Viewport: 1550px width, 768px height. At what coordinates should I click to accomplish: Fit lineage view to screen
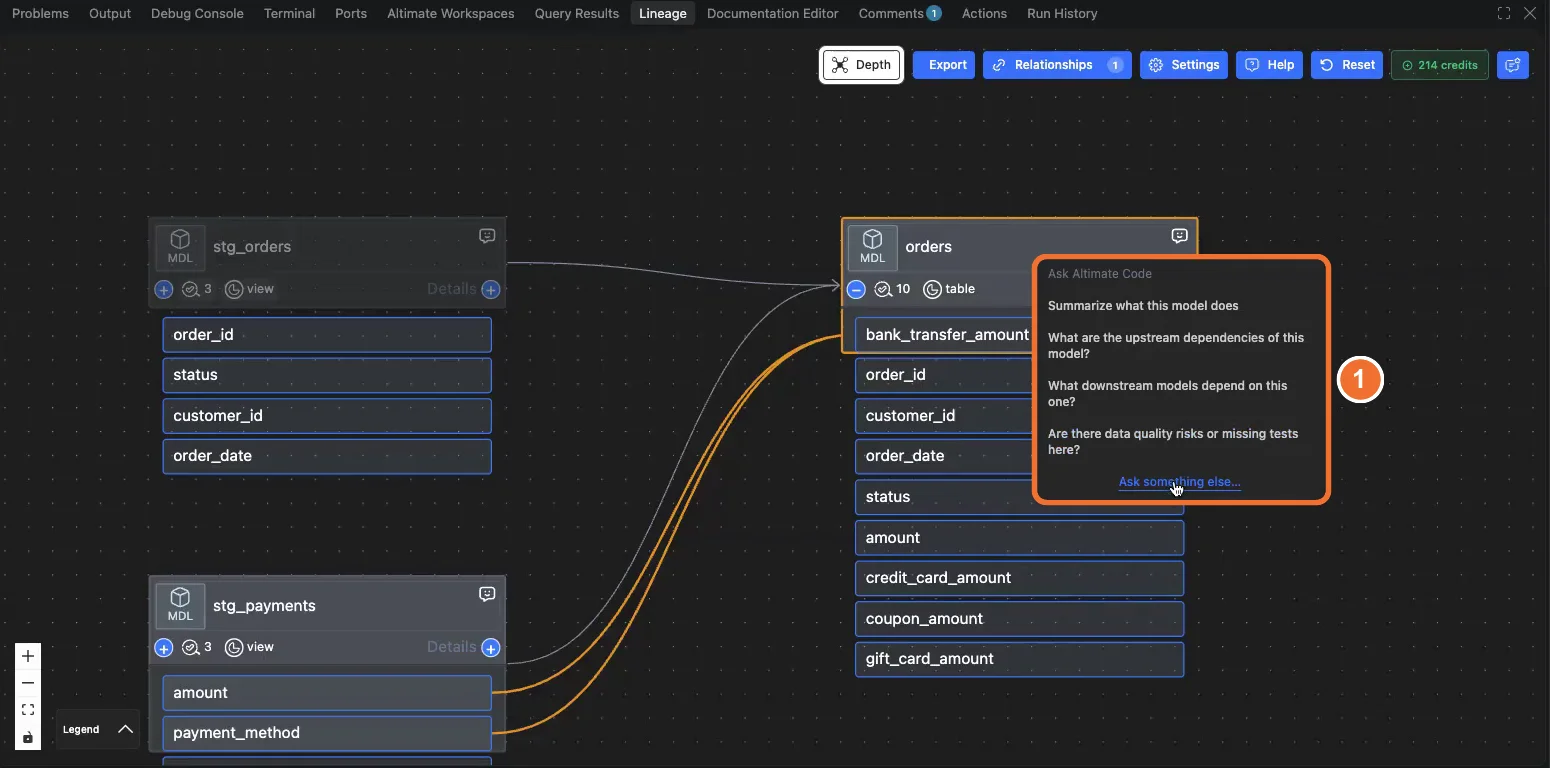pyautogui.click(x=28, y=710)
